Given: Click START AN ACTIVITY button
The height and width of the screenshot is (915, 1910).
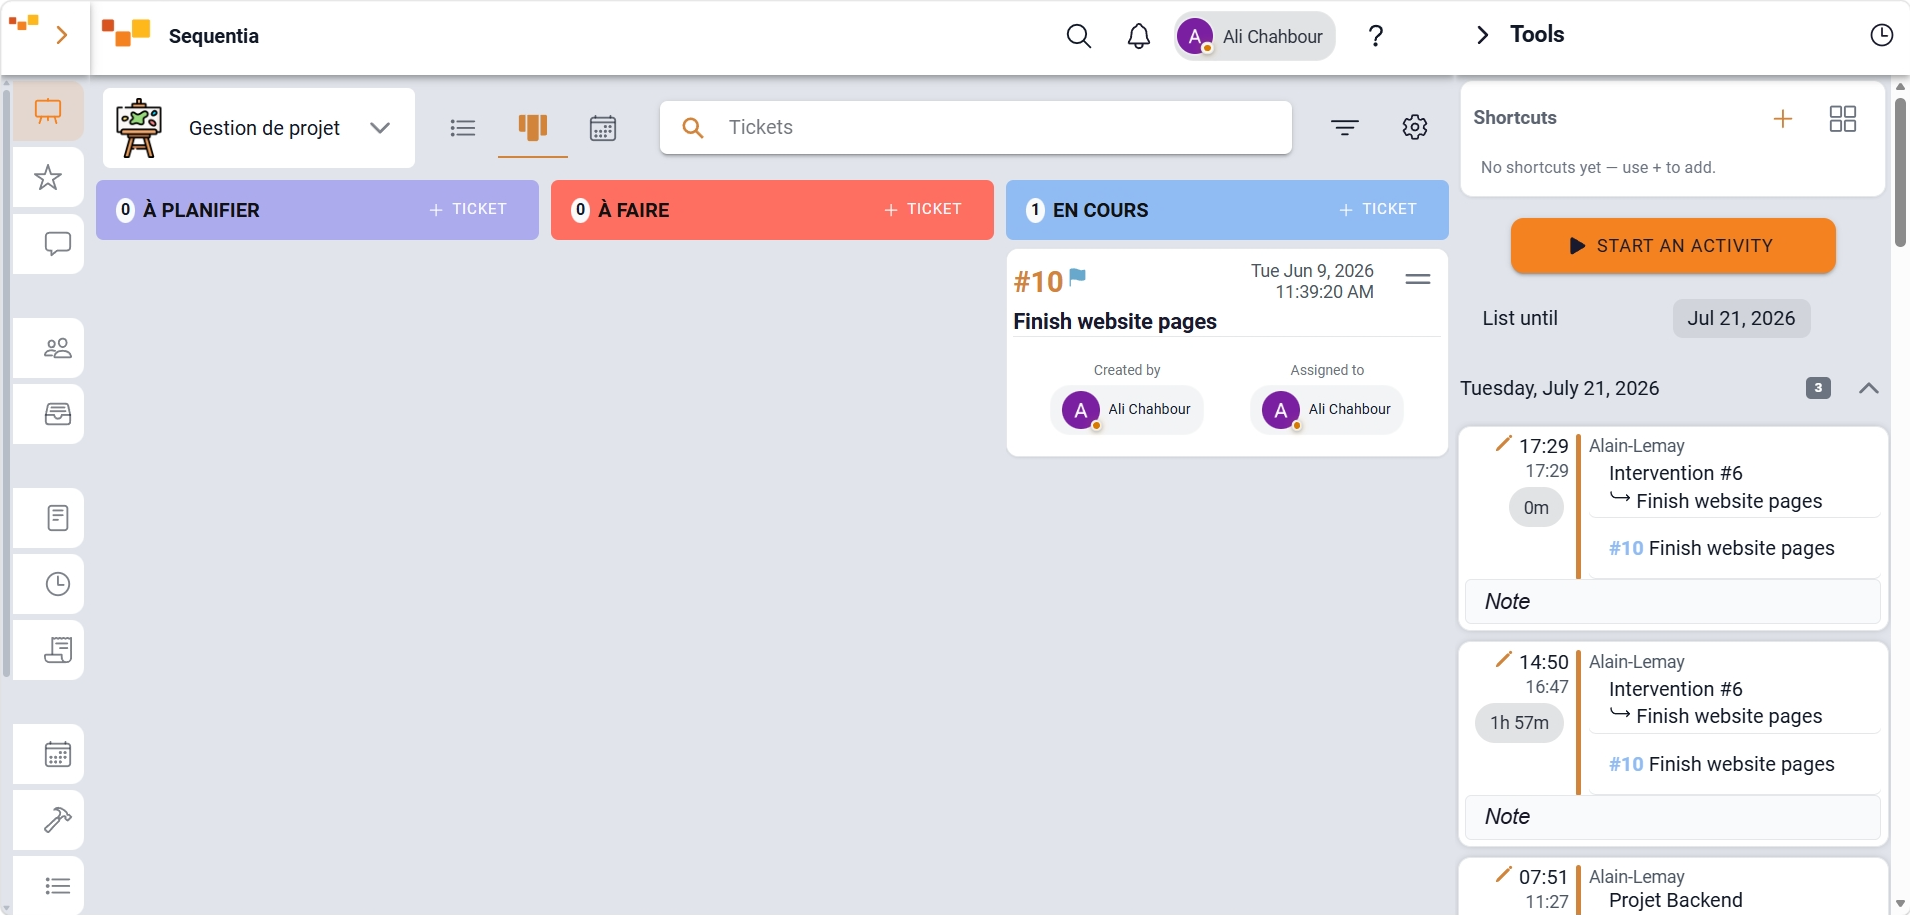Looking at the screenshot, I should coord(1673,246).
